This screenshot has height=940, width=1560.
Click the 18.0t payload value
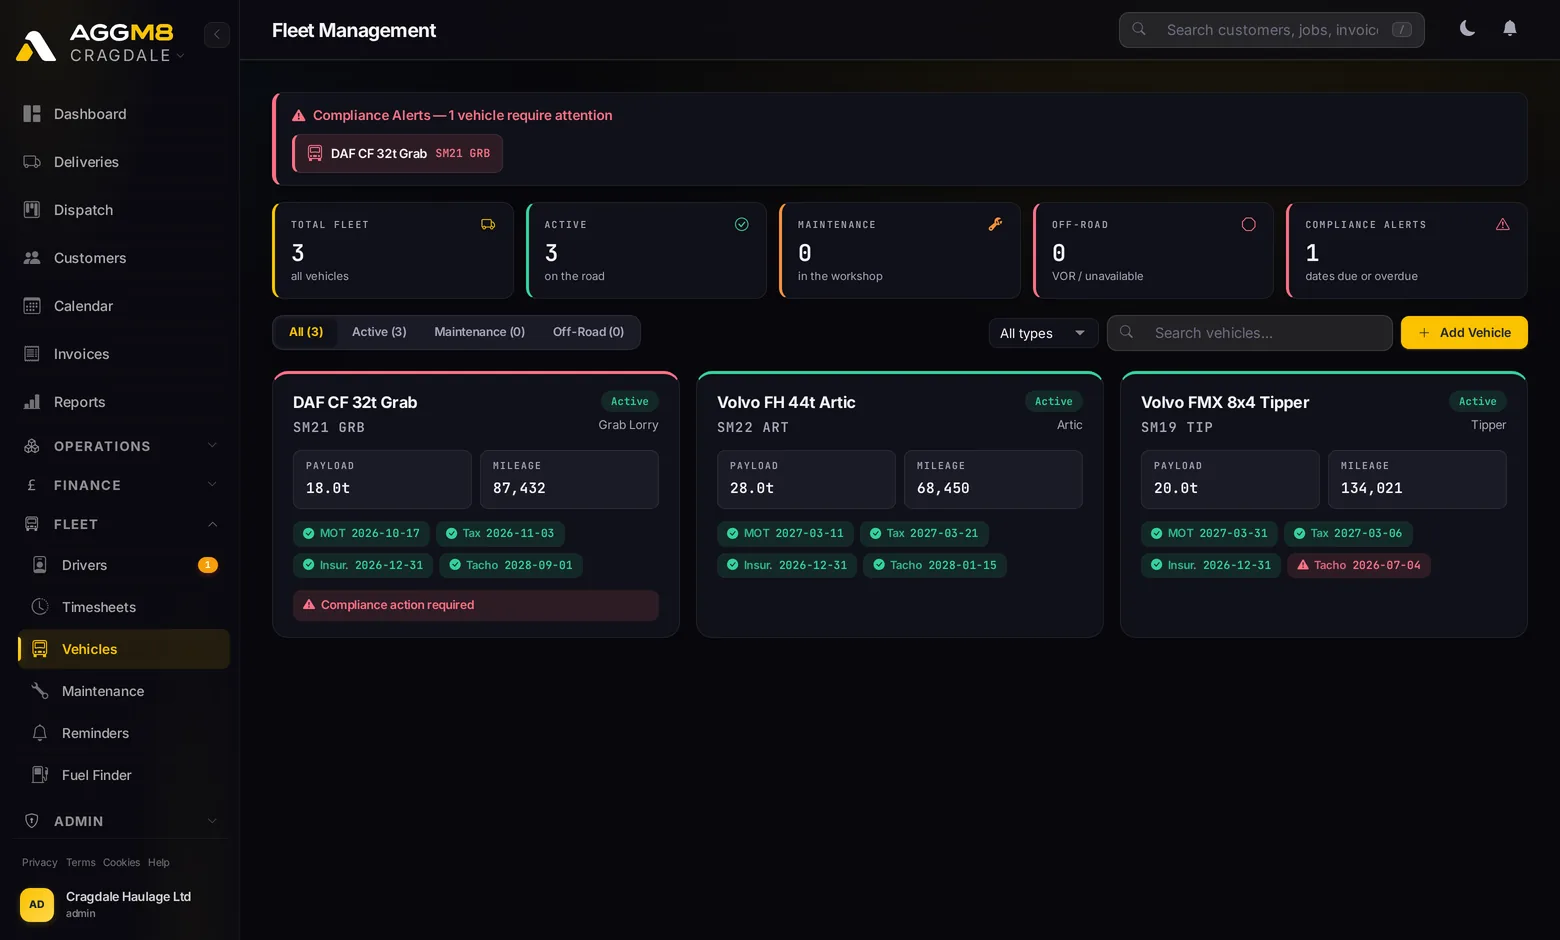(x=328, y=489)
